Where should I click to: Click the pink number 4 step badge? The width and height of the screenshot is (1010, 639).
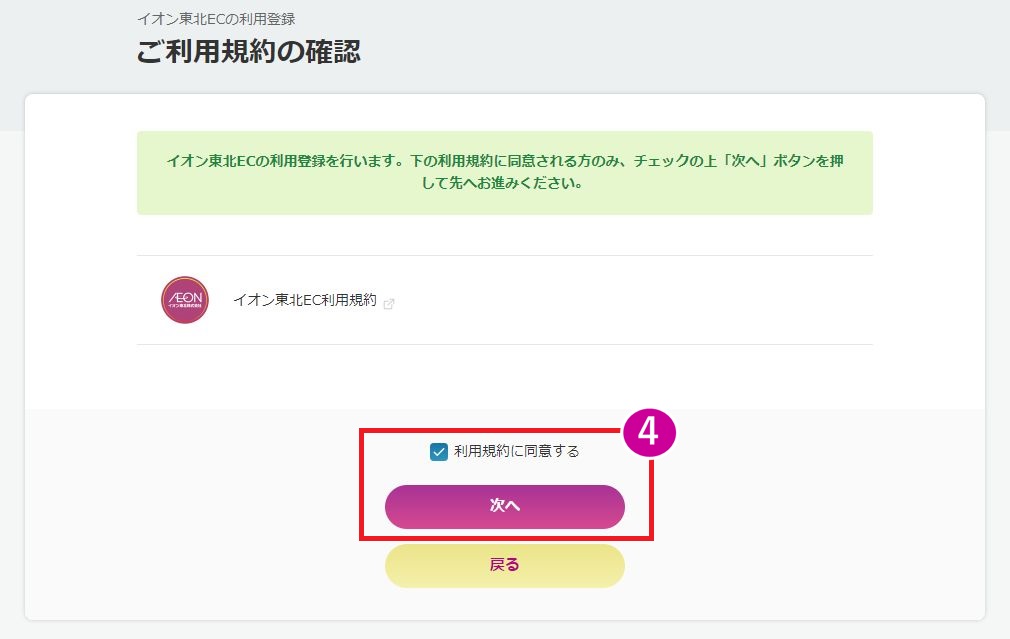tap(649, 431)
